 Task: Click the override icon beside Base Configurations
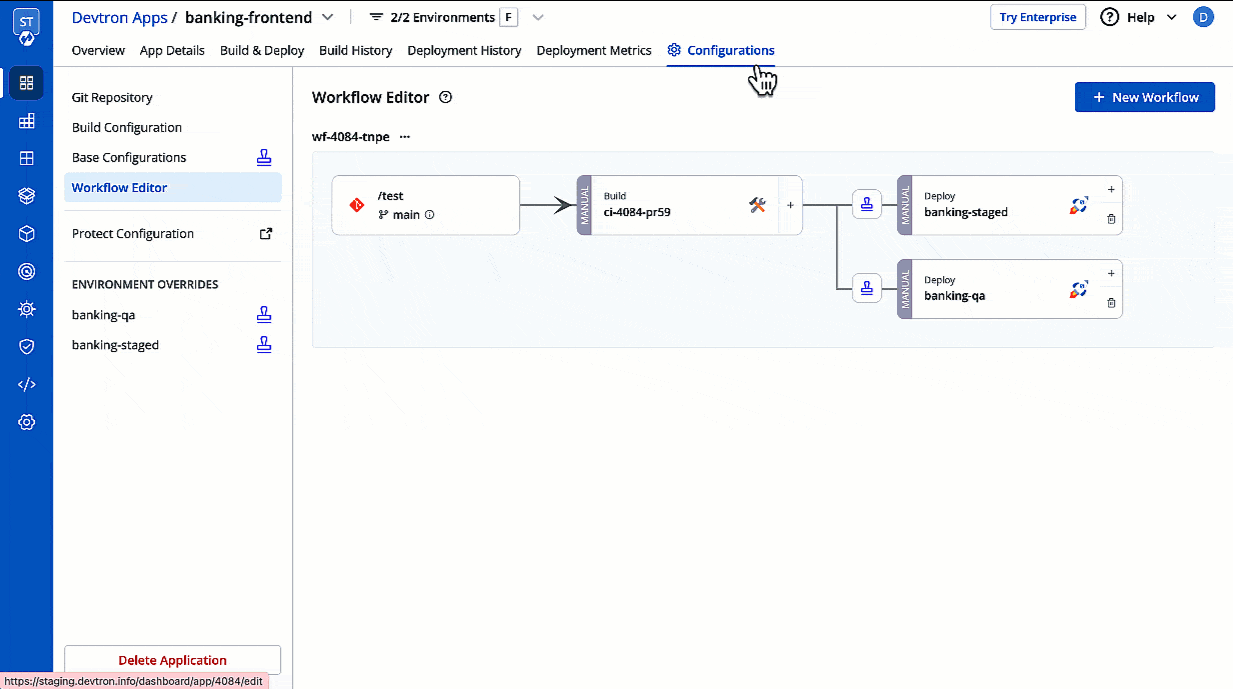point(263,157)
